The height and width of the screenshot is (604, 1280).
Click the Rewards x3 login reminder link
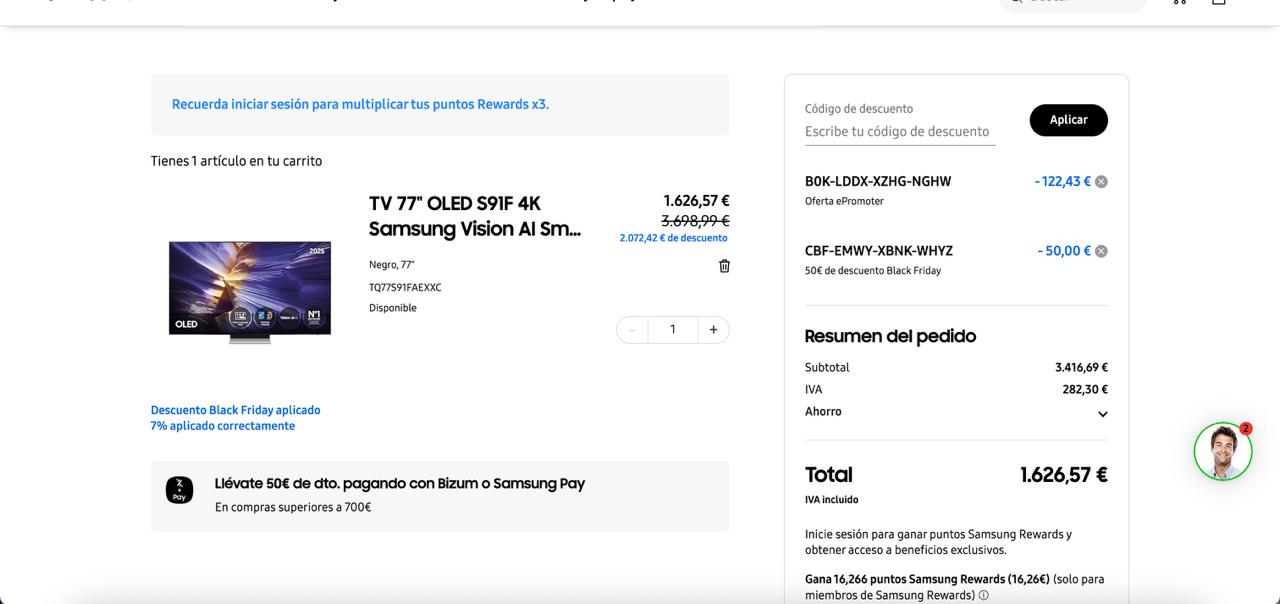click(x=360, y=104)
